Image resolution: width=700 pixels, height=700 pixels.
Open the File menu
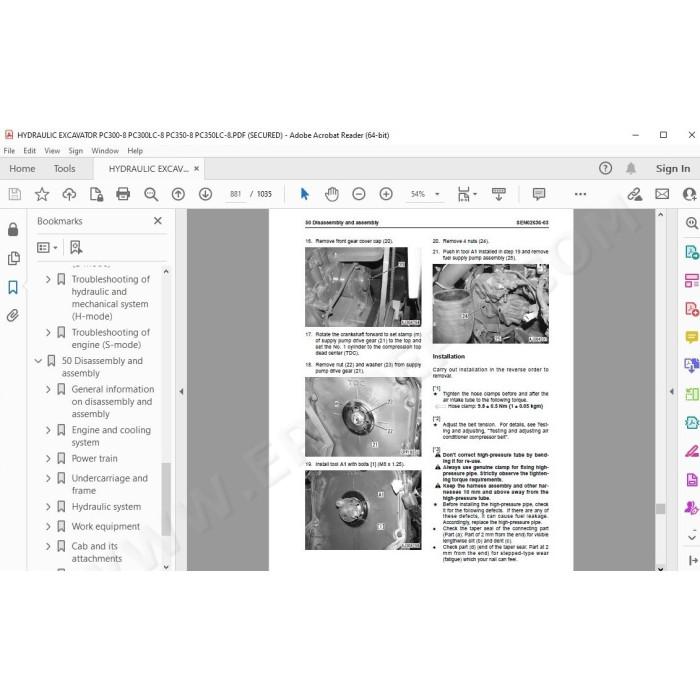9,151
